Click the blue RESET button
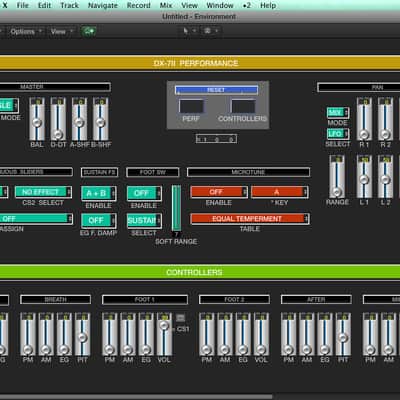Screen dimensions: 400x400 coord(216,90)
